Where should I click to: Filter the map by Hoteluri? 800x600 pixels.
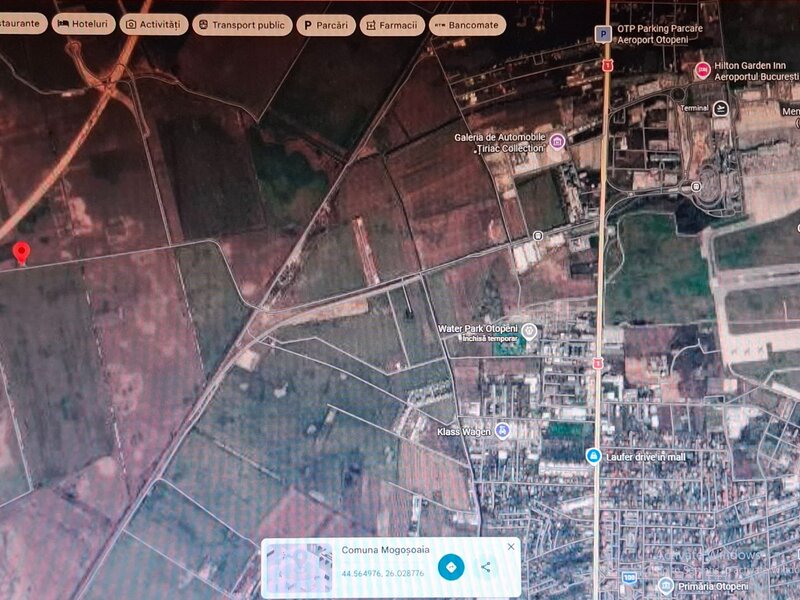pos(83,24)
